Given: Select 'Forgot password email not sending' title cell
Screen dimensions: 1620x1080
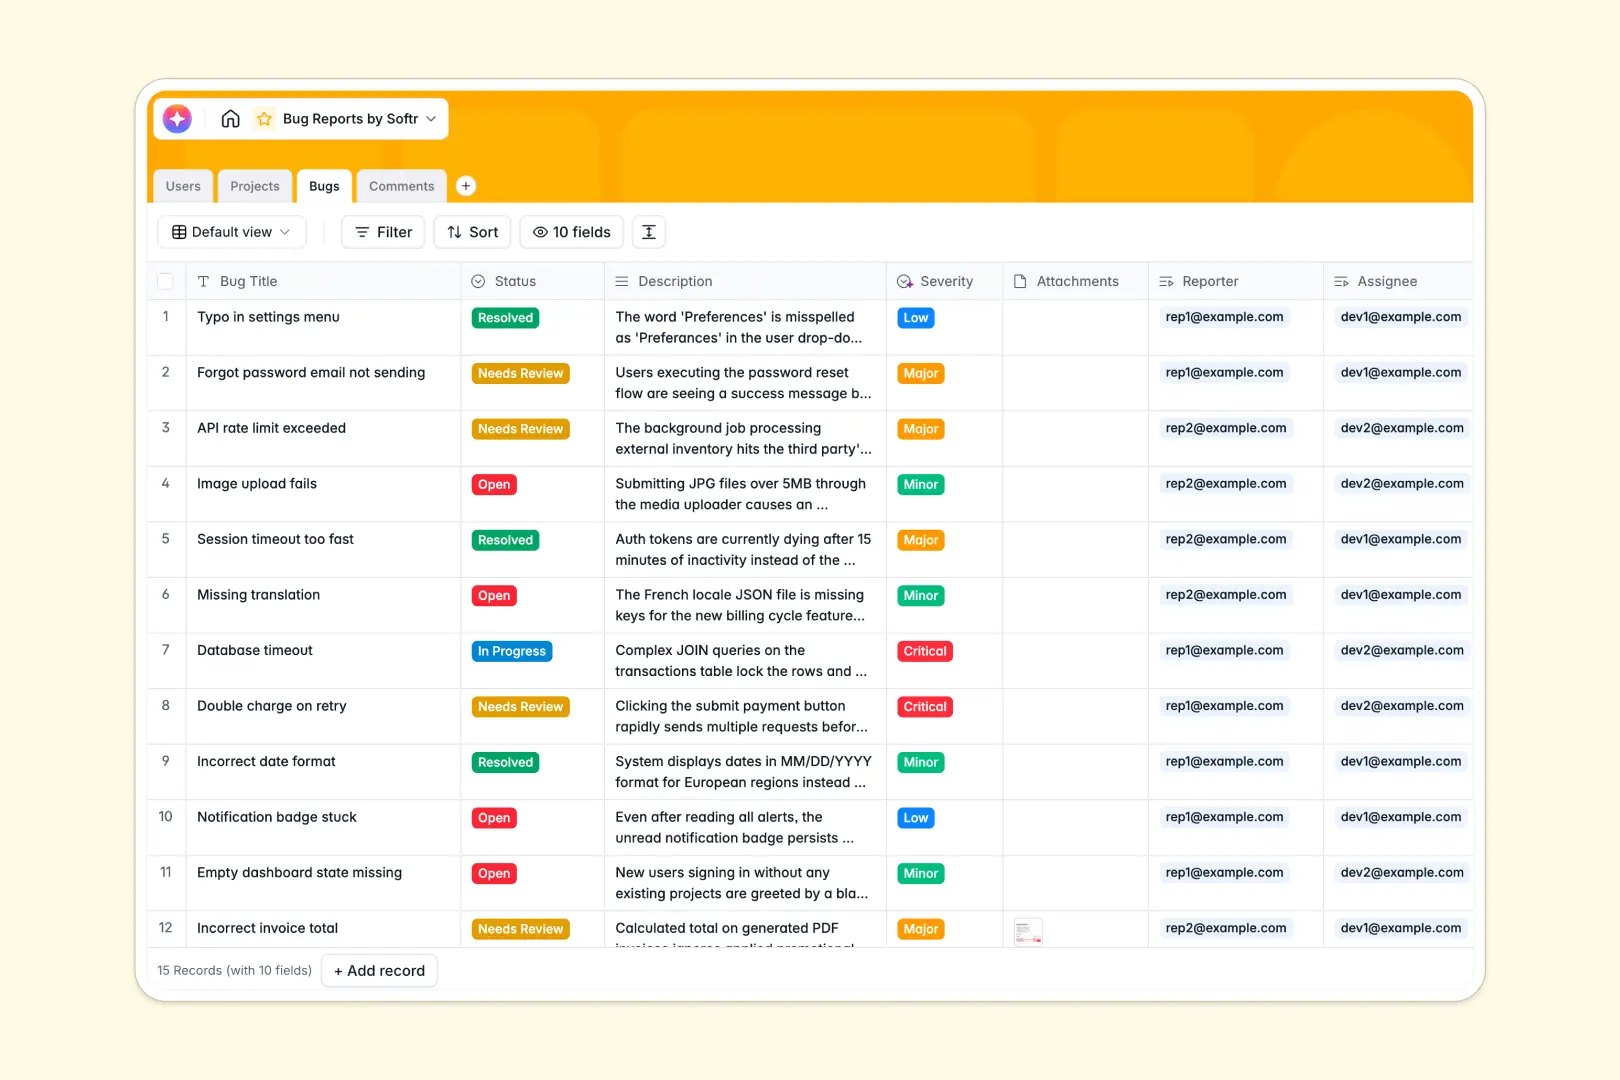Looking at the screenshot, I should click(323, 383).
